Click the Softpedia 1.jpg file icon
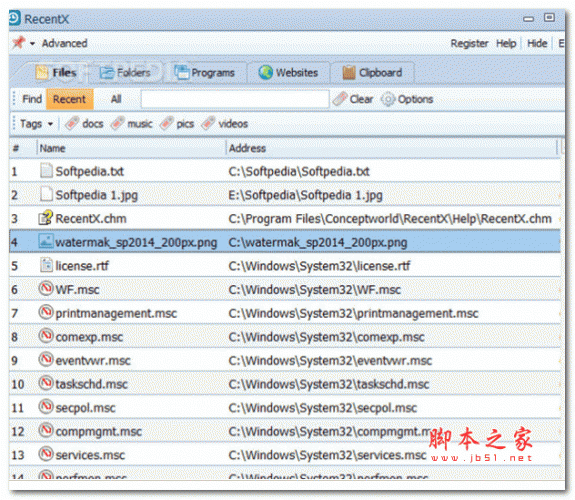Viewport: 575px width, 500px height. pyautogui.click(x=46, y=194)
